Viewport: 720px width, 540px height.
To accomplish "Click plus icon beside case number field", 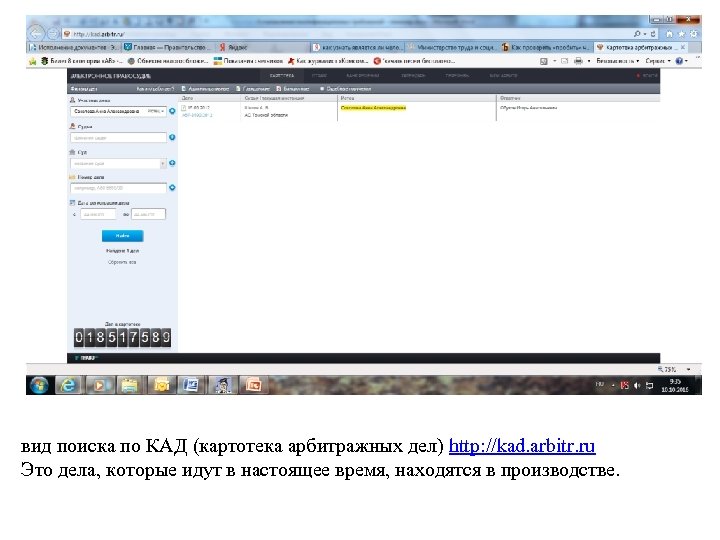I will pos(172,187).
